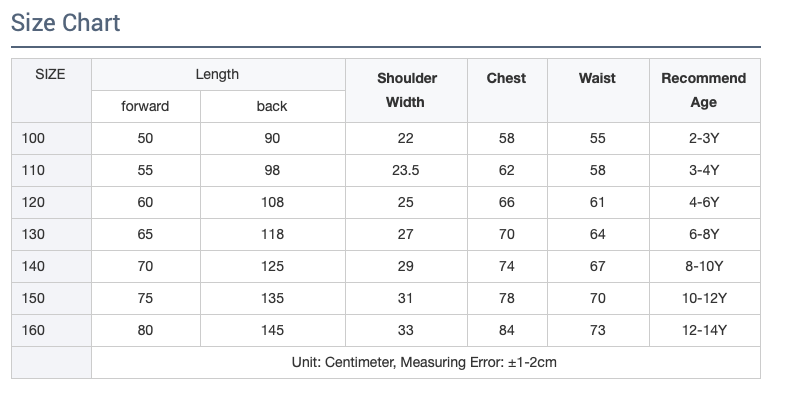Select the 108 back length cell
The width and height of the screenshot is (797, 395).
(273, 203)
